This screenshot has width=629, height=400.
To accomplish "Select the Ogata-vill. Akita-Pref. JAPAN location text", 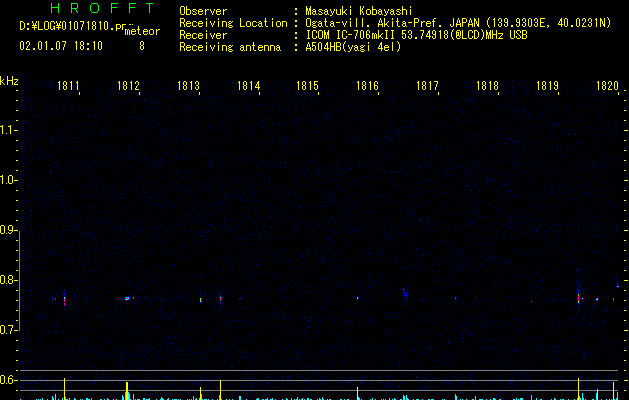I will 458,23.
